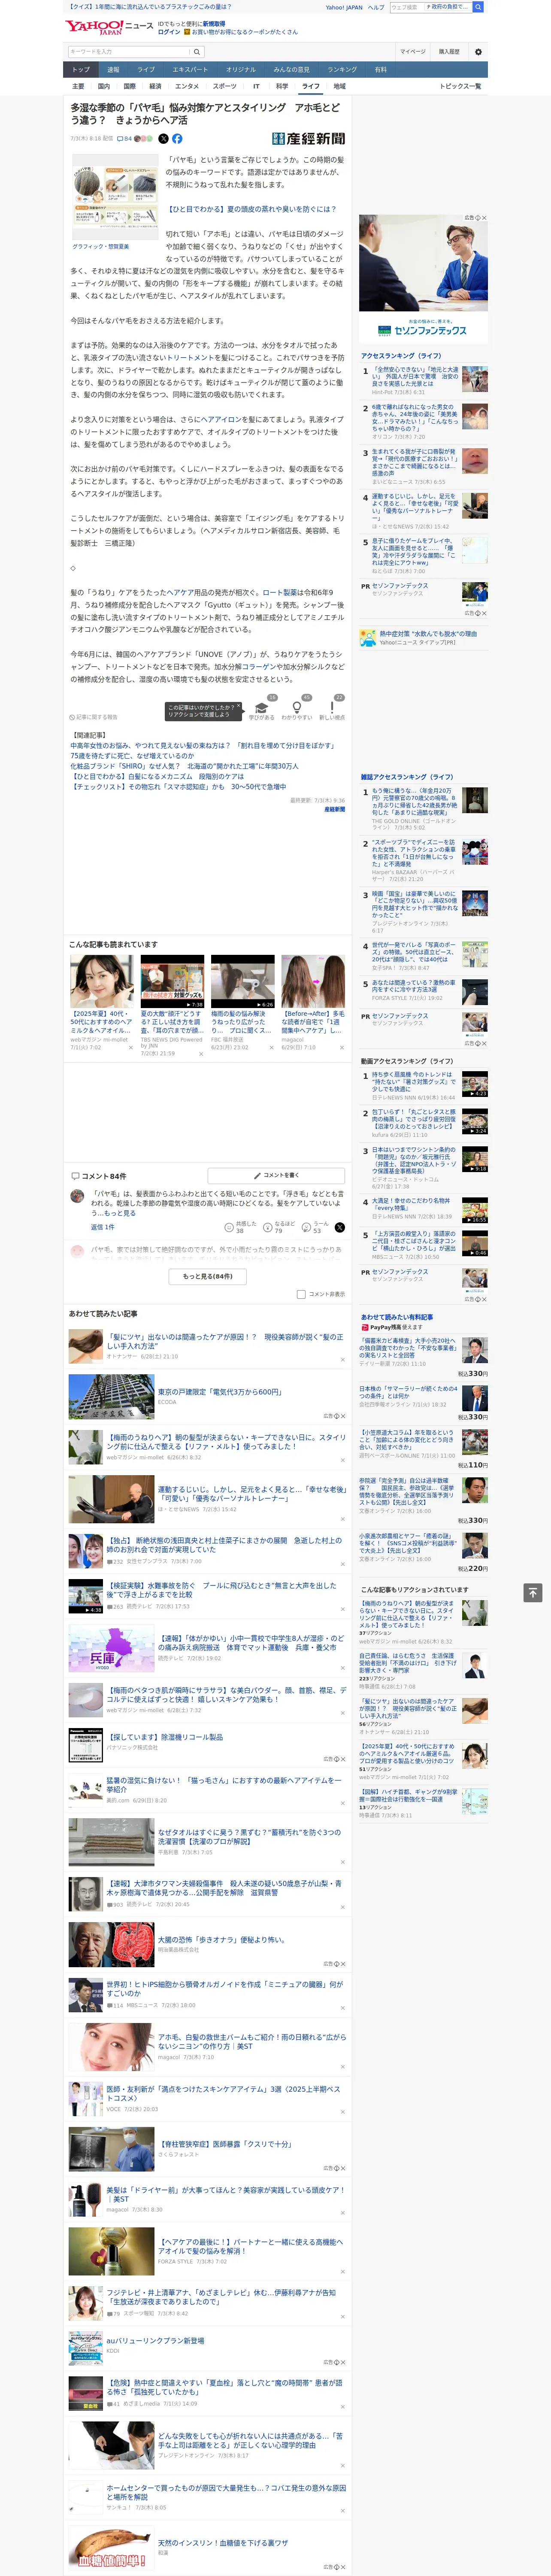Open the TBS NEWS DIG video thumbnail
The image size is (551, 2576).
(x=172, y=981)
